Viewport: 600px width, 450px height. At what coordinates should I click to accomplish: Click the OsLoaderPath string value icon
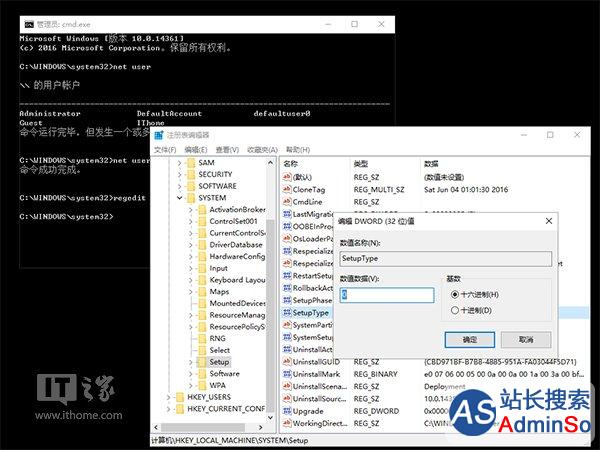tap(287, 238)
